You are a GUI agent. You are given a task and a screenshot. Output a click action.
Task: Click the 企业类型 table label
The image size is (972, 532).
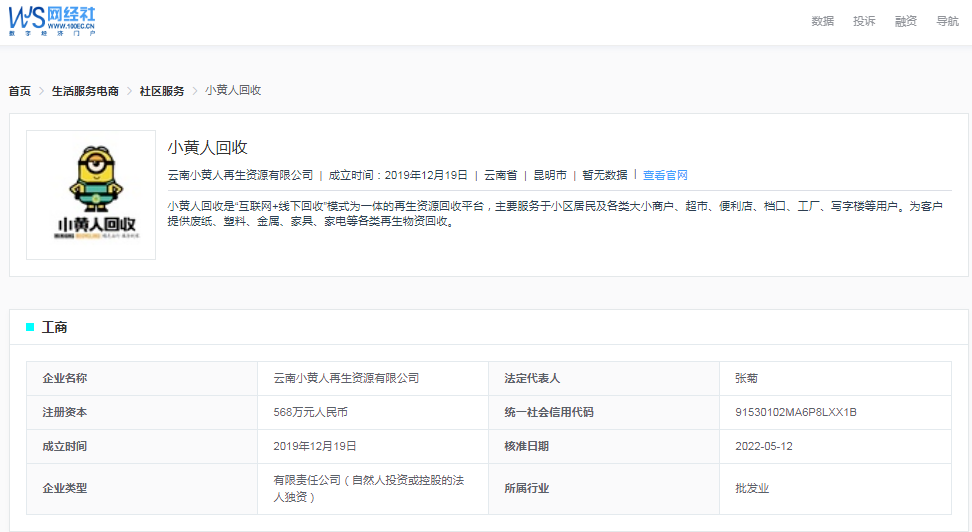pyautogui.click(x=64, y=489)
